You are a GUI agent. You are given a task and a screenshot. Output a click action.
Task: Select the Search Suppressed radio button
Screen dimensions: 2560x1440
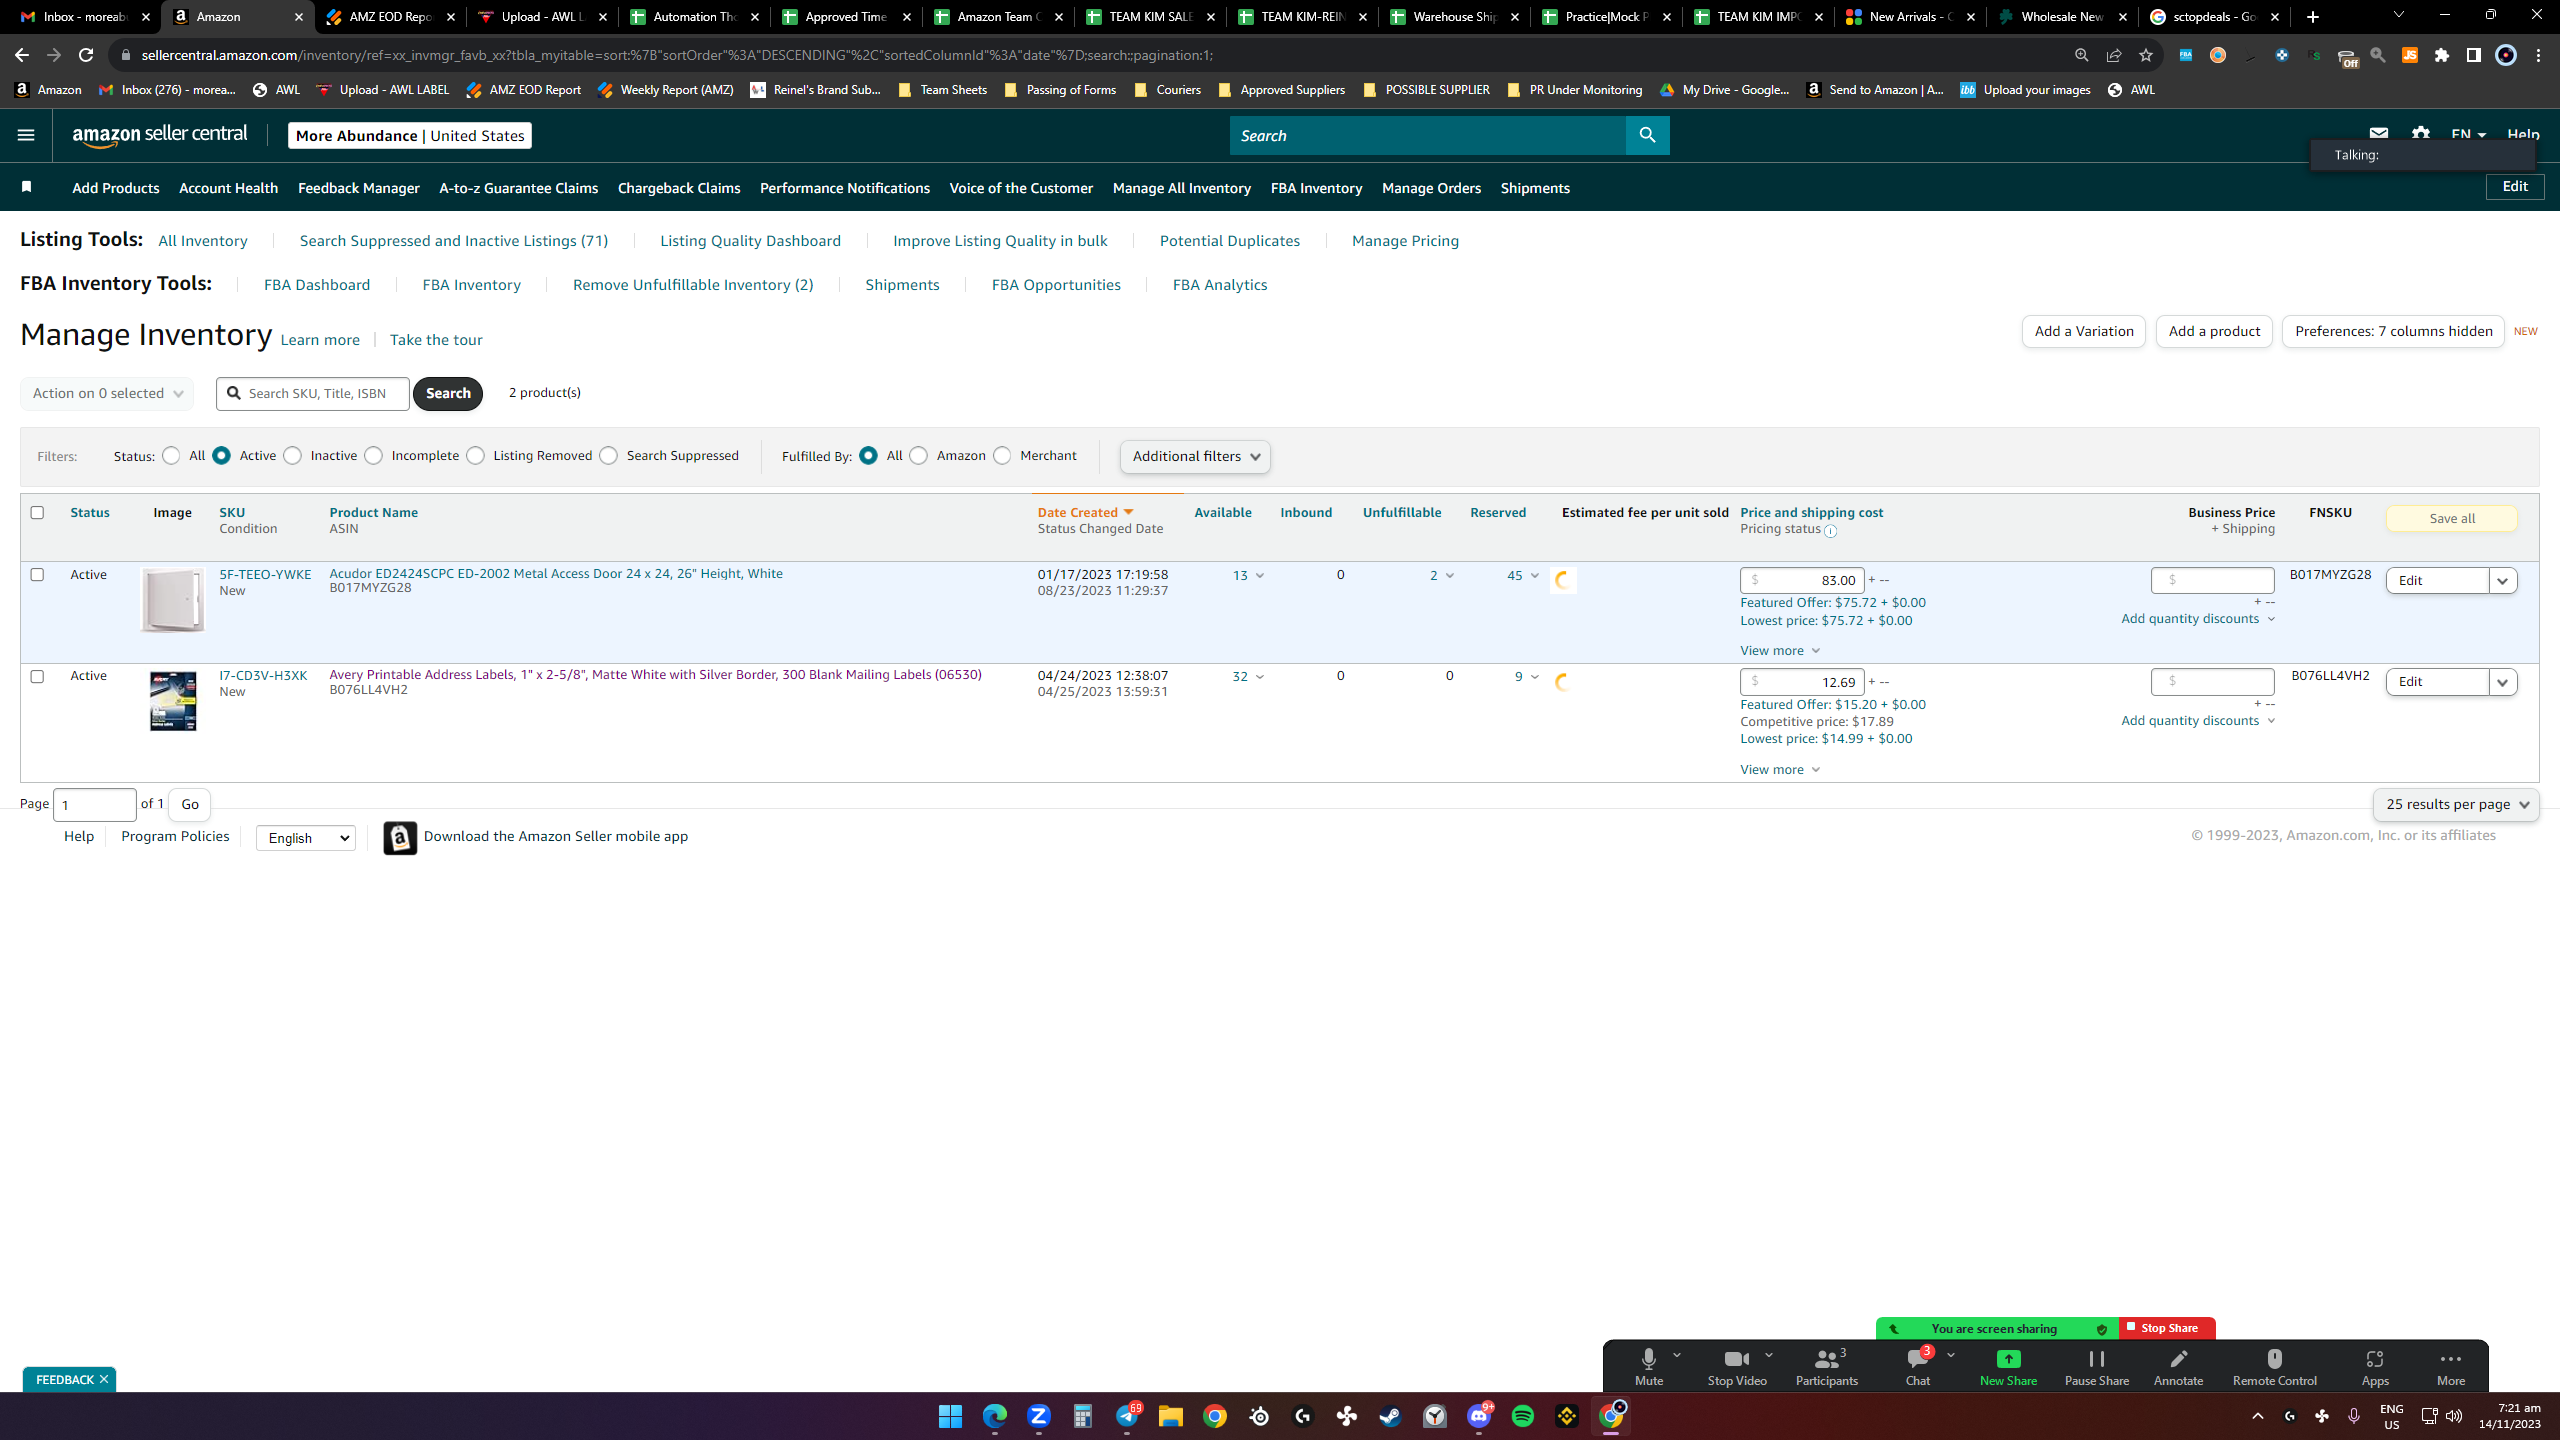[x=608, y=456]
